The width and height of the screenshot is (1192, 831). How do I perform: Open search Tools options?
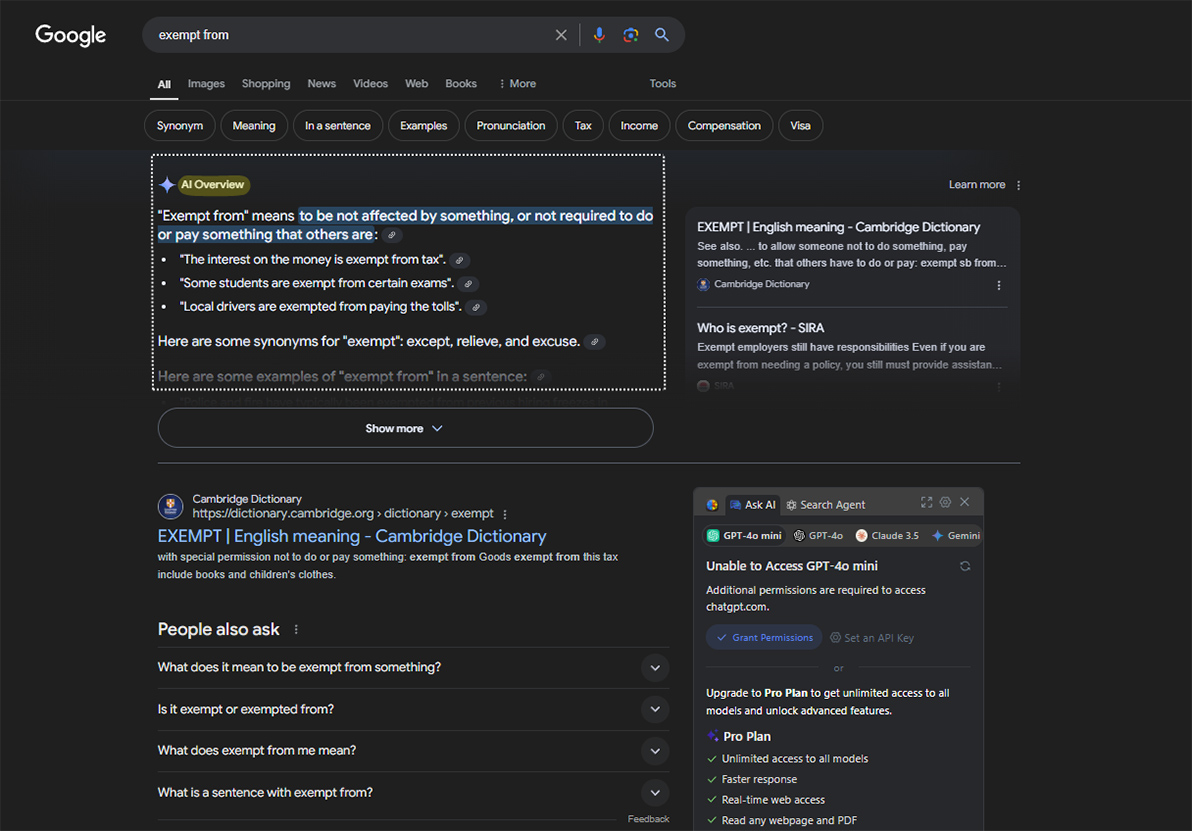coord(662,84)
